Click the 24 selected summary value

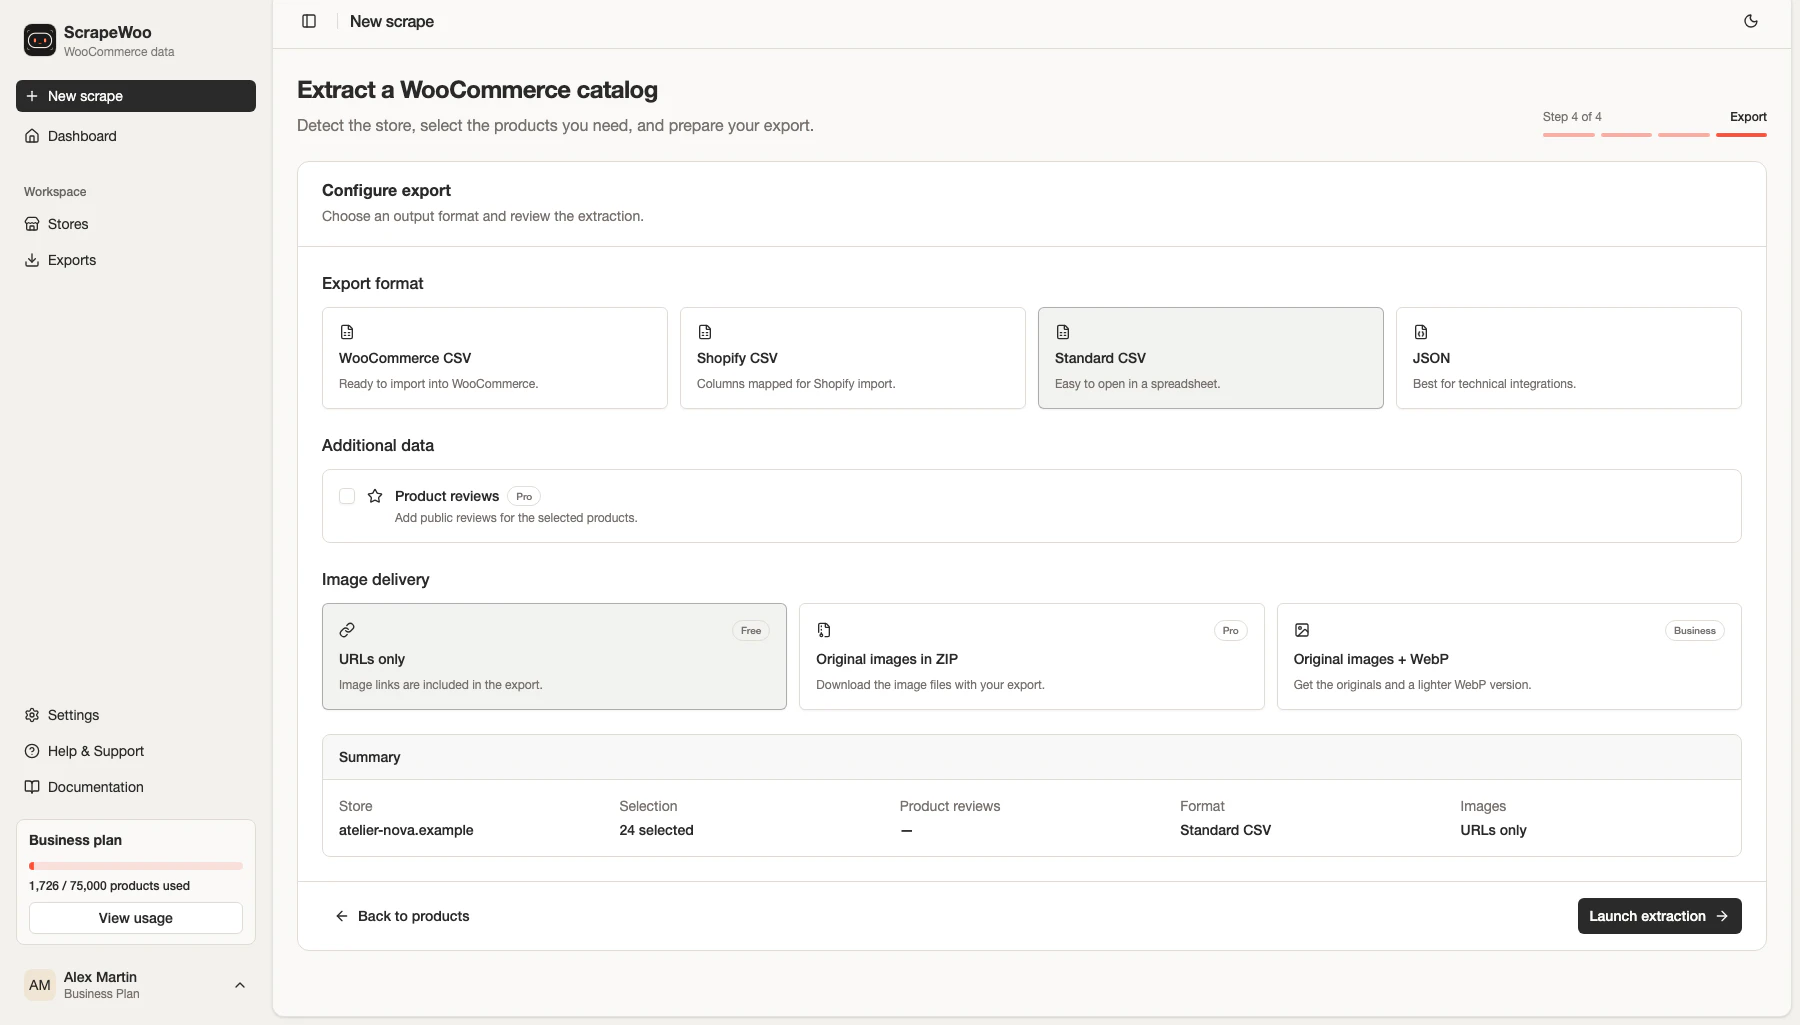(x=656, y=830)
